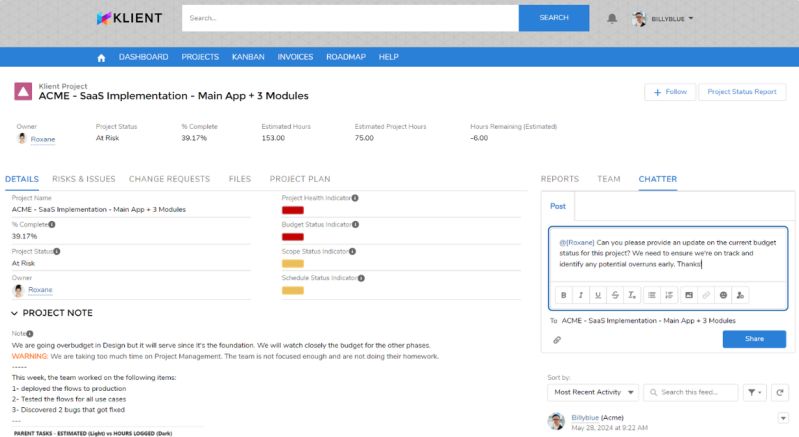The height and width of the screenshot is (437, 799).
Task: Open Roxane link in header Owner field
Action: pos(43,139)
